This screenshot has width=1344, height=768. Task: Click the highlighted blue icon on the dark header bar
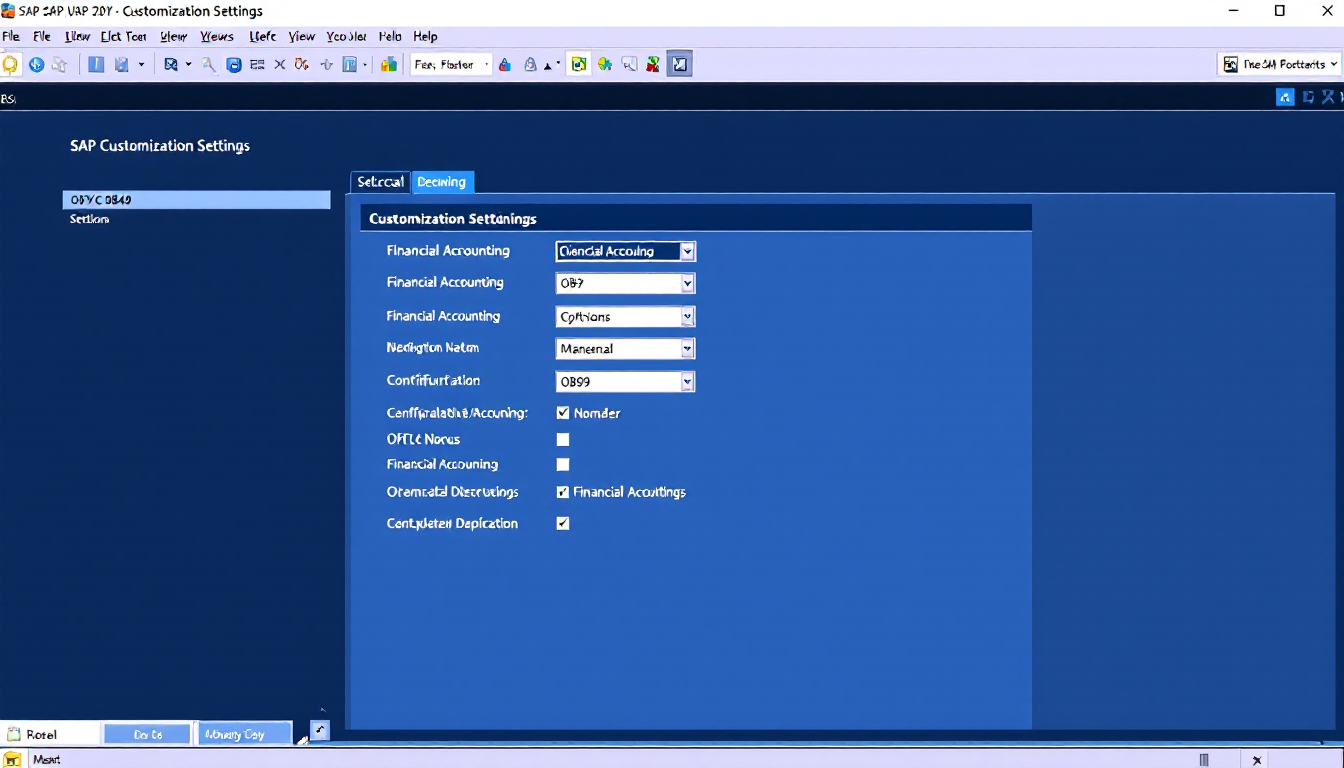(x=1286, y=97)
